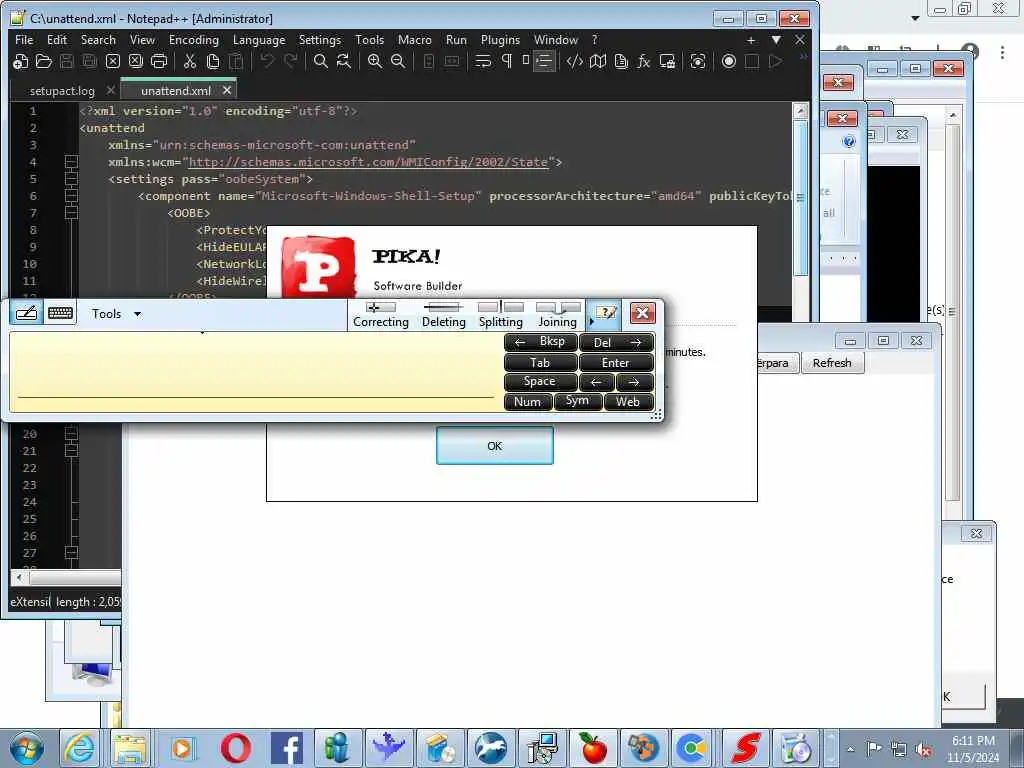Open the Language menu
This screenshot has height=768, width=1024.
click(259, 40)
